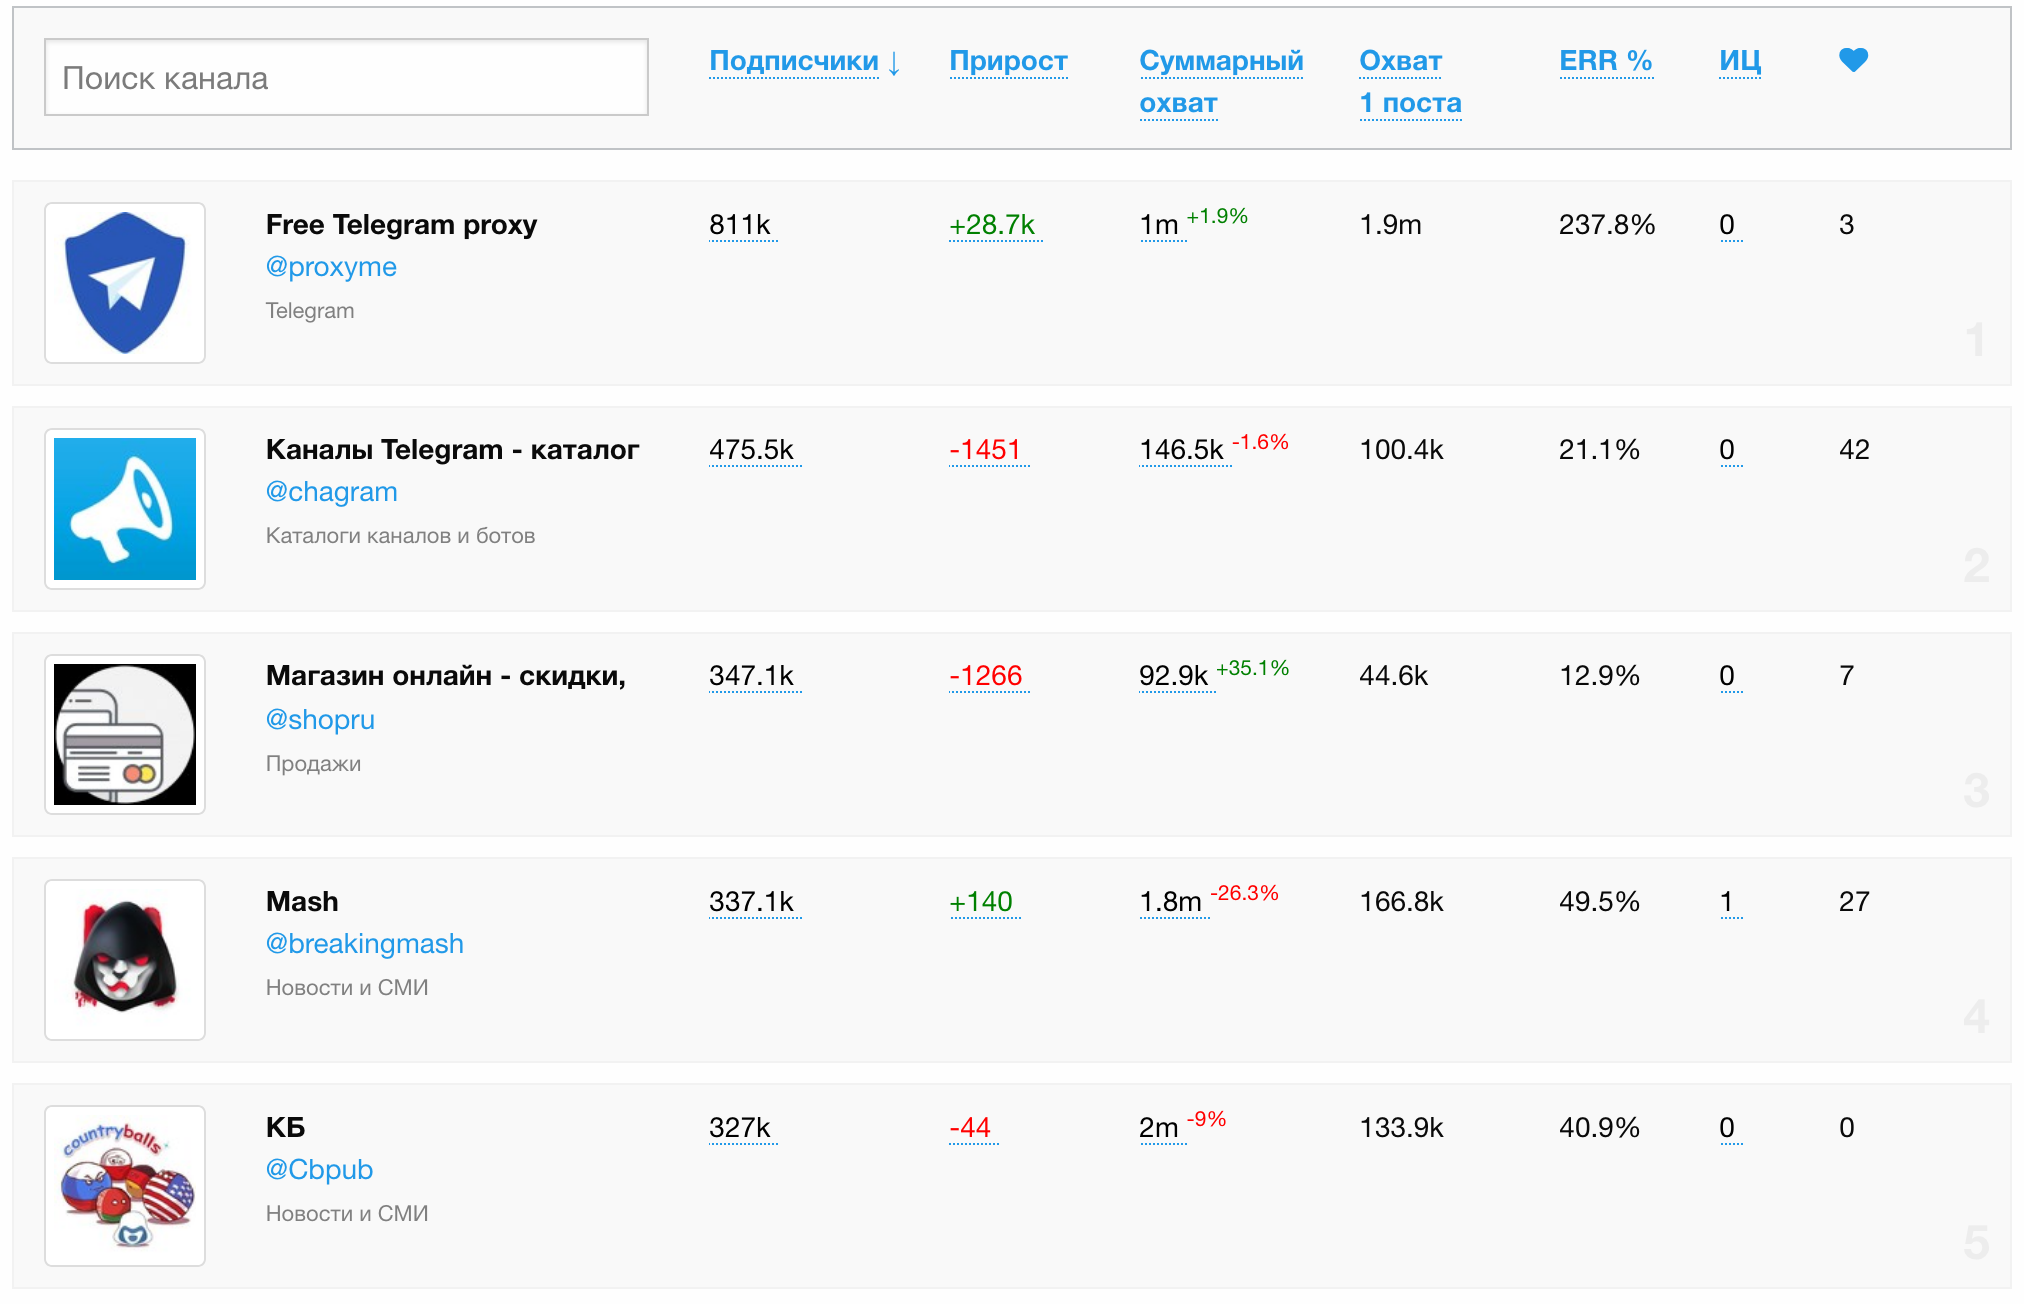Sort by Суммарный охват column header
This screenshot has width=2024, height=1304.
(1221, 82)
